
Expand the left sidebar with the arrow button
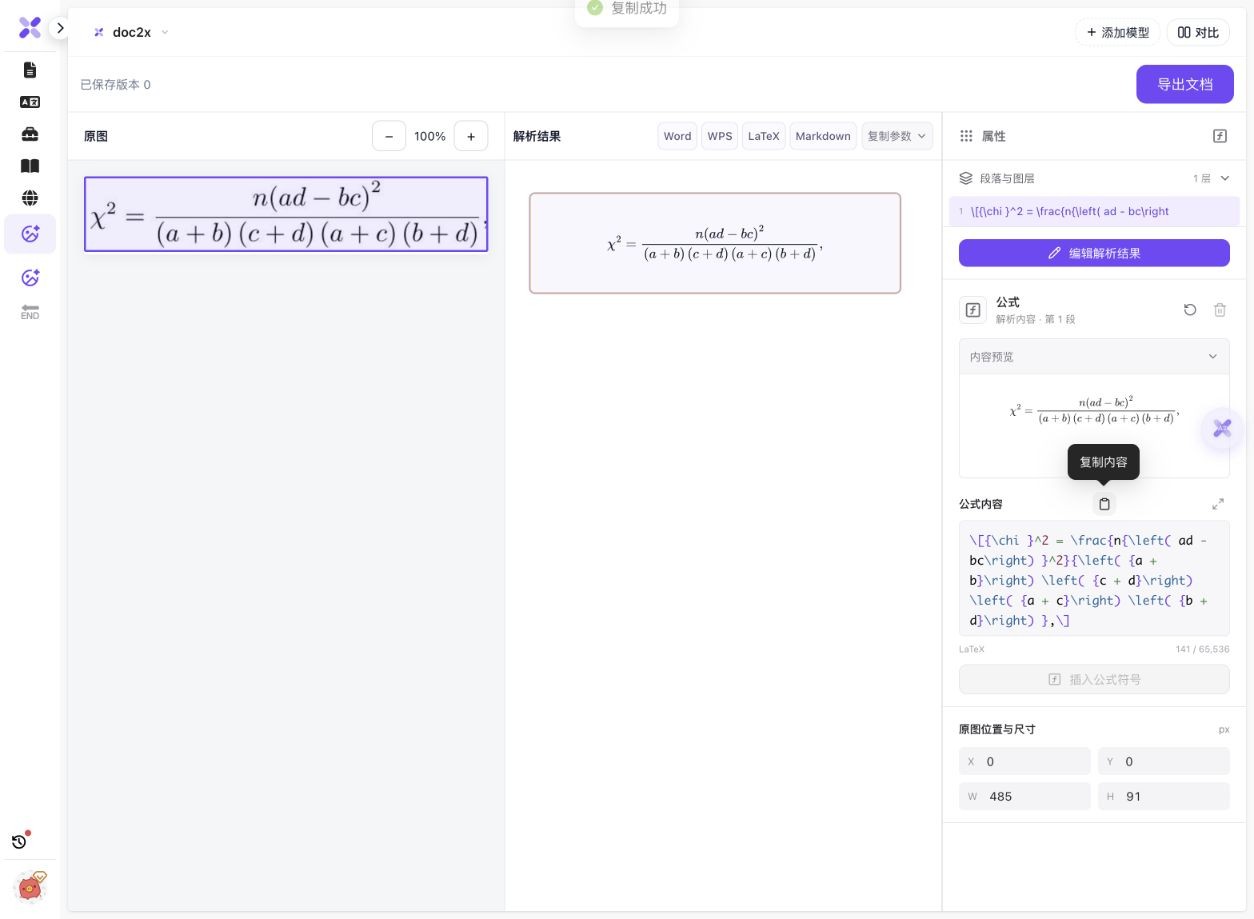point(60,28)
